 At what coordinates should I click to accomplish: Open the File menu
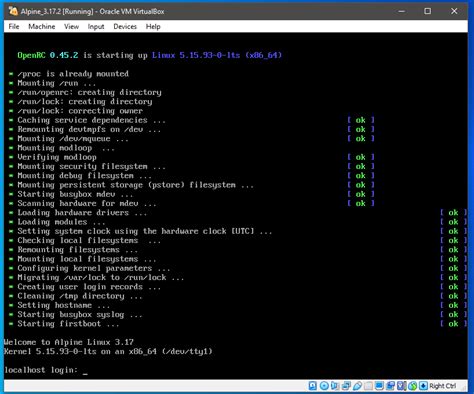tap(14, 26)
